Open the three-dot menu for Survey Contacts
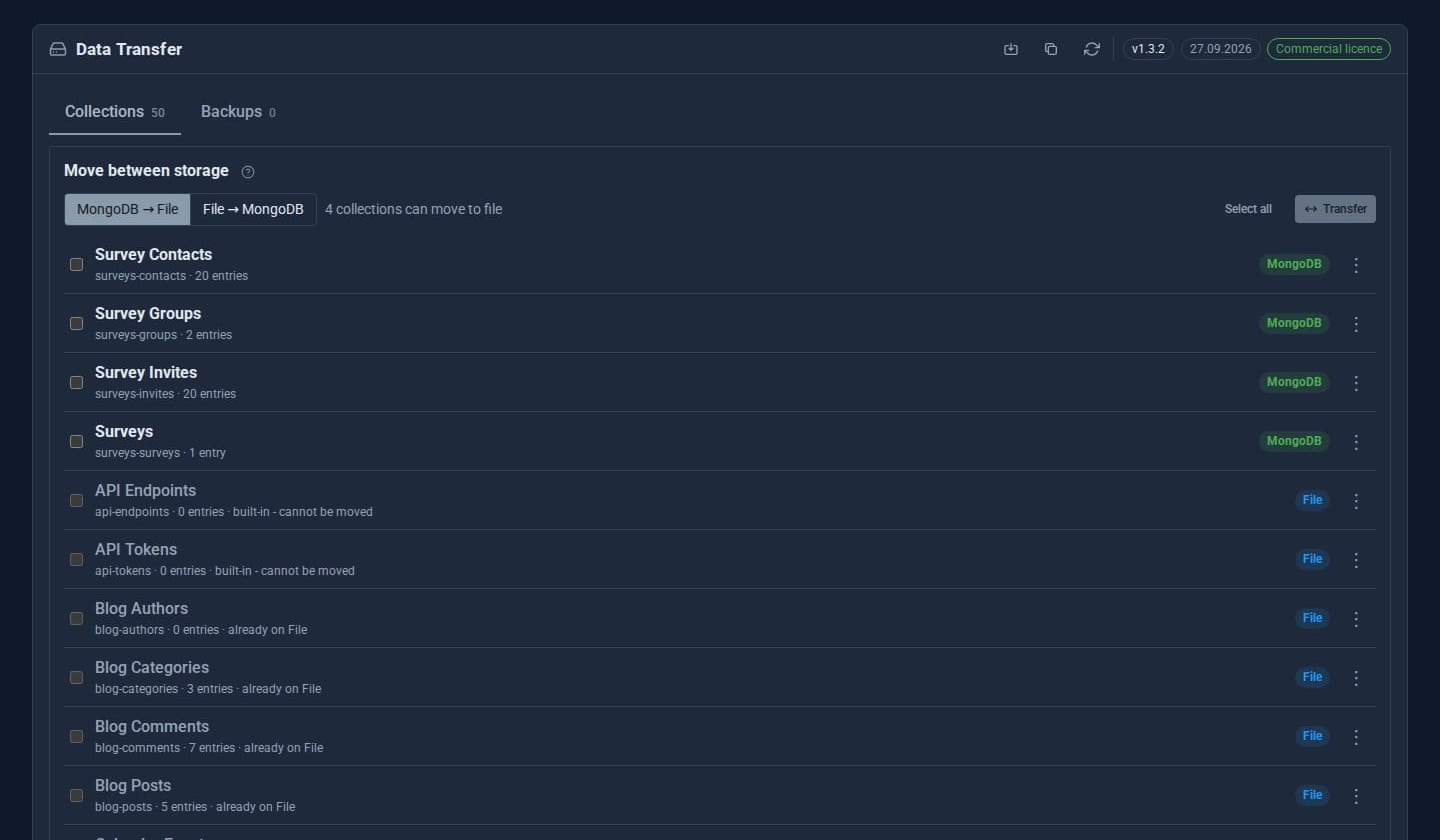 pyautogui.click(x=1356, y=265)
